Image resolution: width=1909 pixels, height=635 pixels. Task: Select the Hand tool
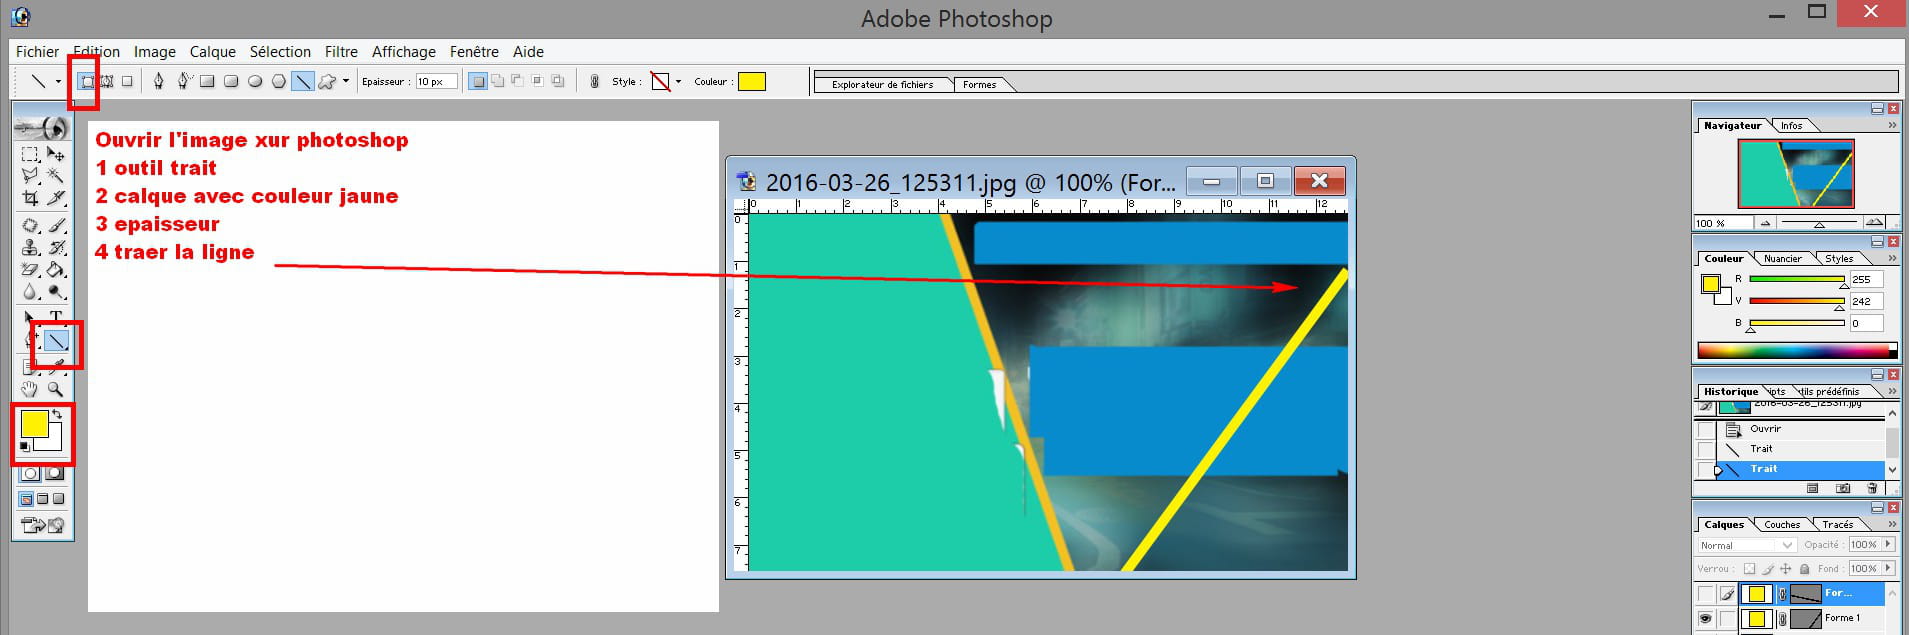30,389
